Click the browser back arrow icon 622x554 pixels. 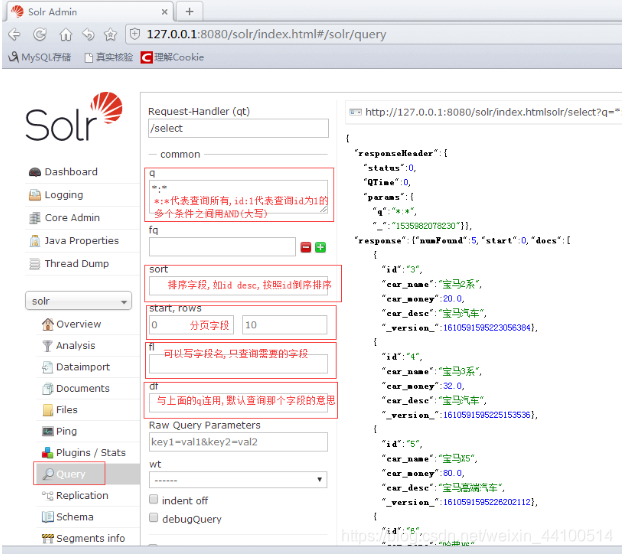[x=14, y=35]
